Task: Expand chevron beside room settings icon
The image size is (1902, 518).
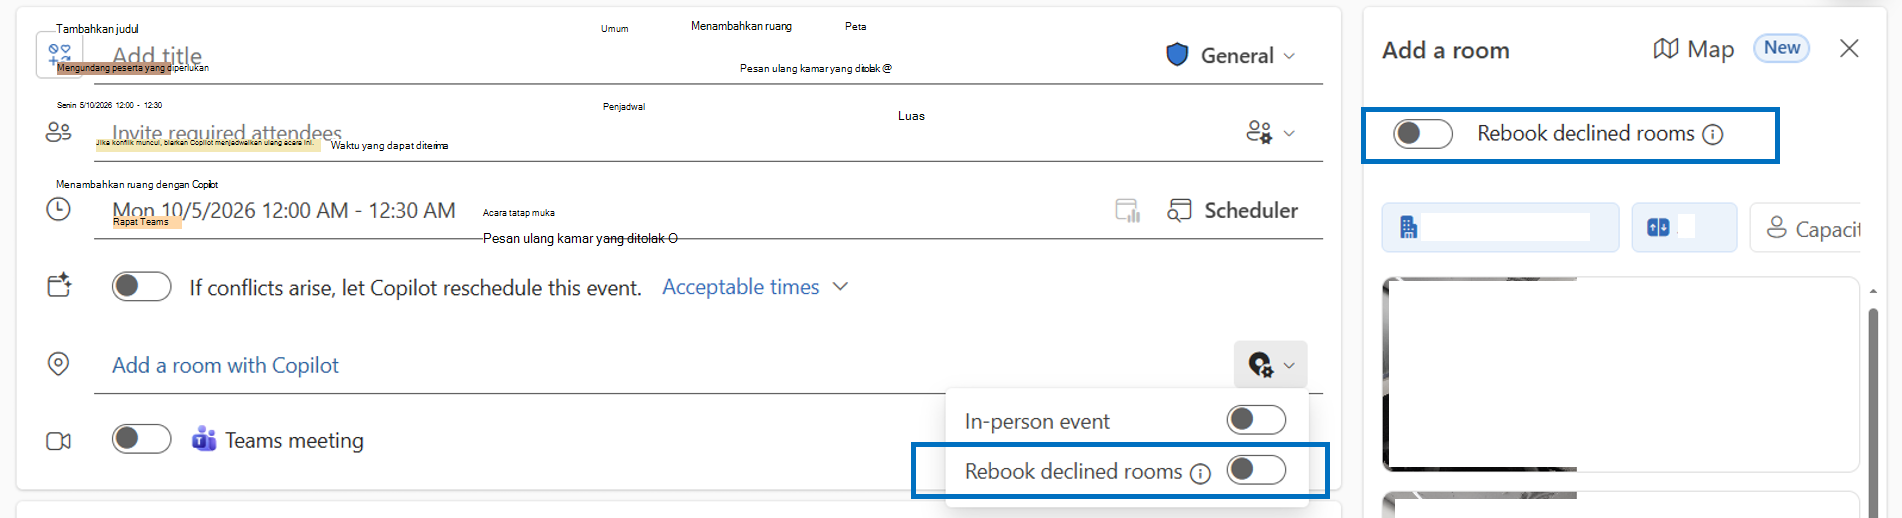Action: click(1289, 366)
